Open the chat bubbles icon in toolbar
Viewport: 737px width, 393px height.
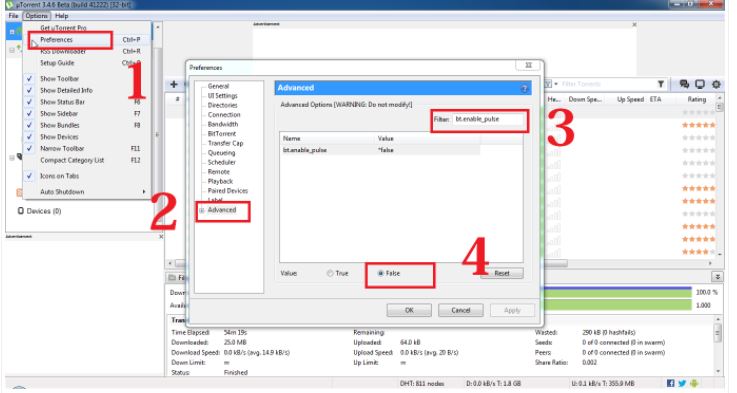click(x=684, y=84)
